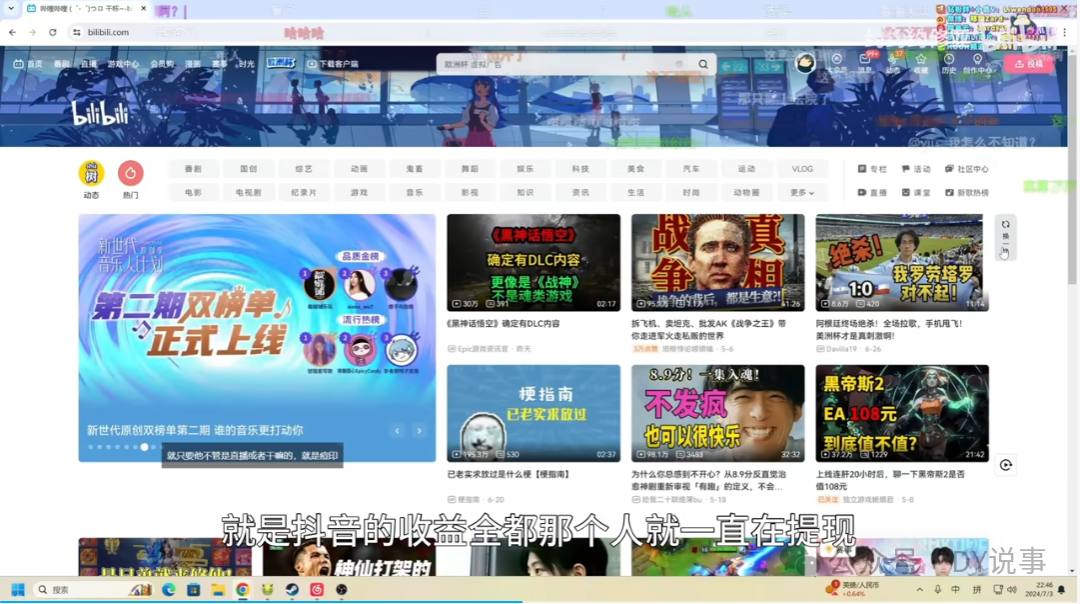Open browser tab list dropdown arrow
The height and width of the screenshot is (604, 1080).
point(11,8)
